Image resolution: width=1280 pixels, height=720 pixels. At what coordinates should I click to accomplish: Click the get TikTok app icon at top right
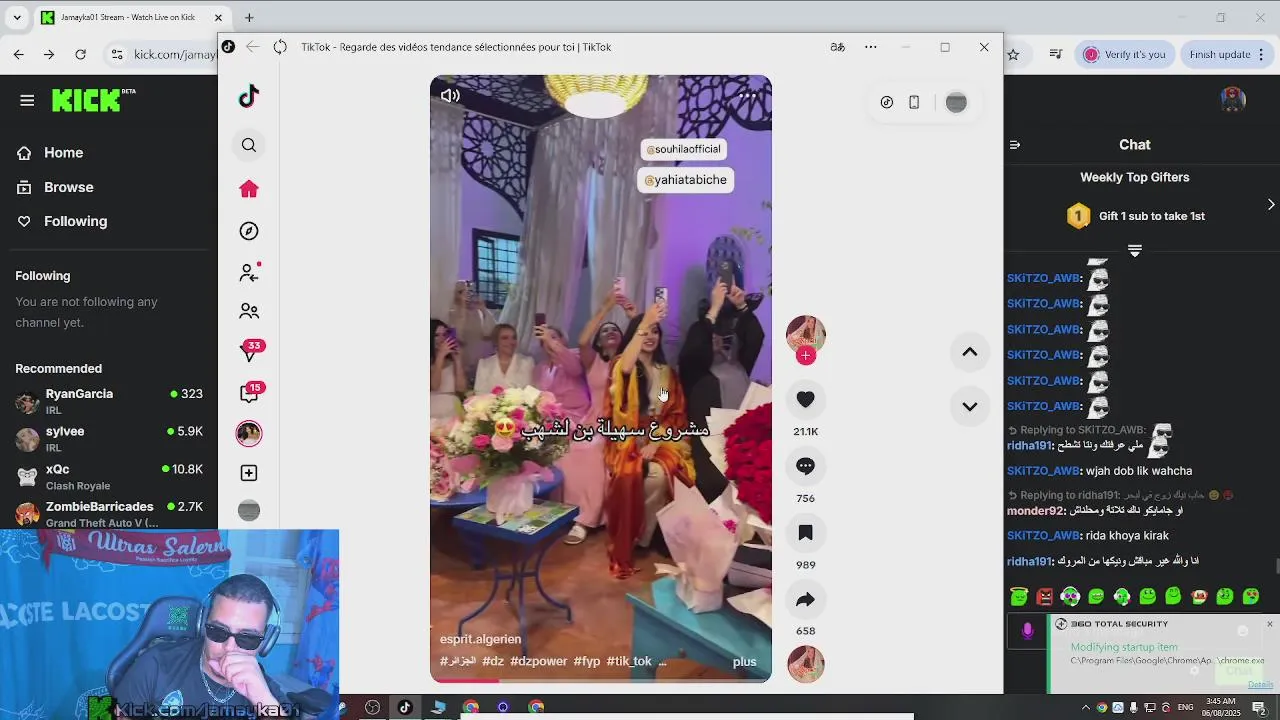pos(886,102)
